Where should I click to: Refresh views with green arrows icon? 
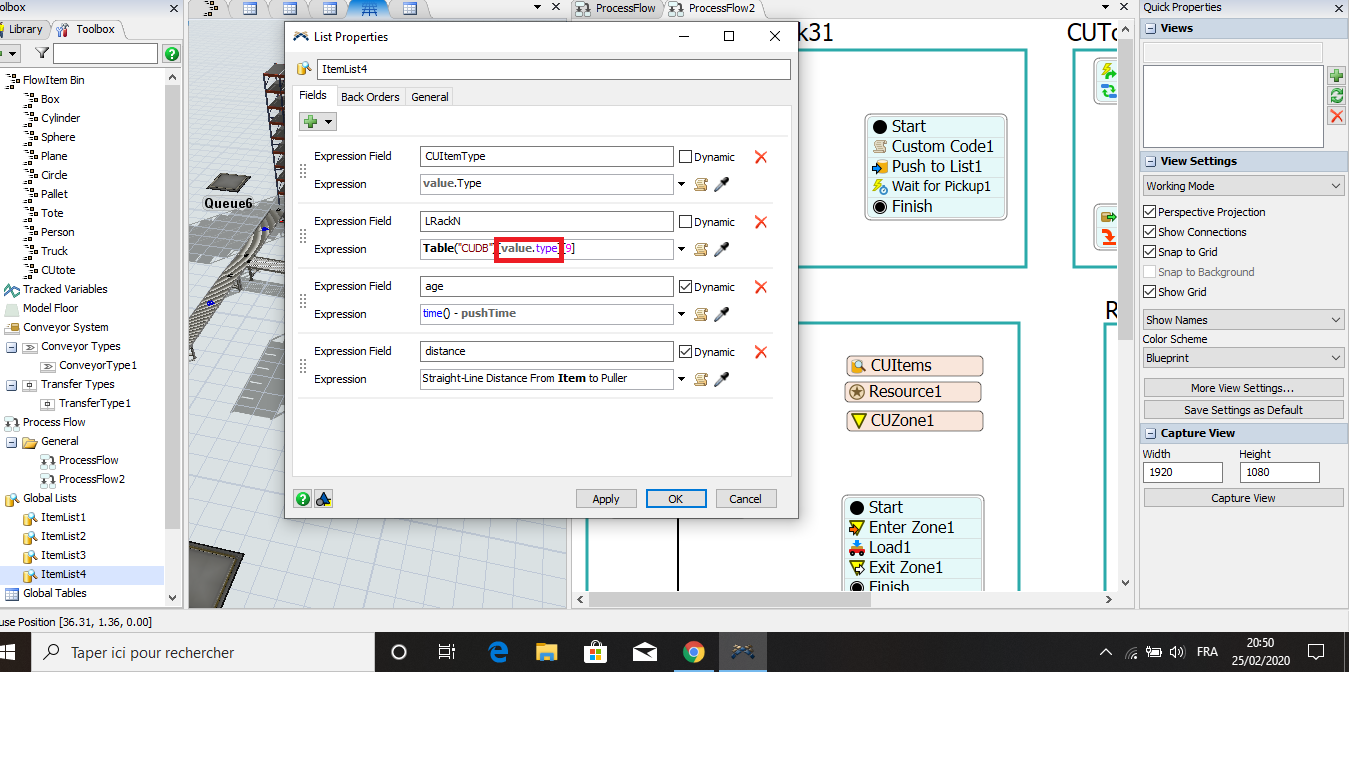pos(1337,96)
